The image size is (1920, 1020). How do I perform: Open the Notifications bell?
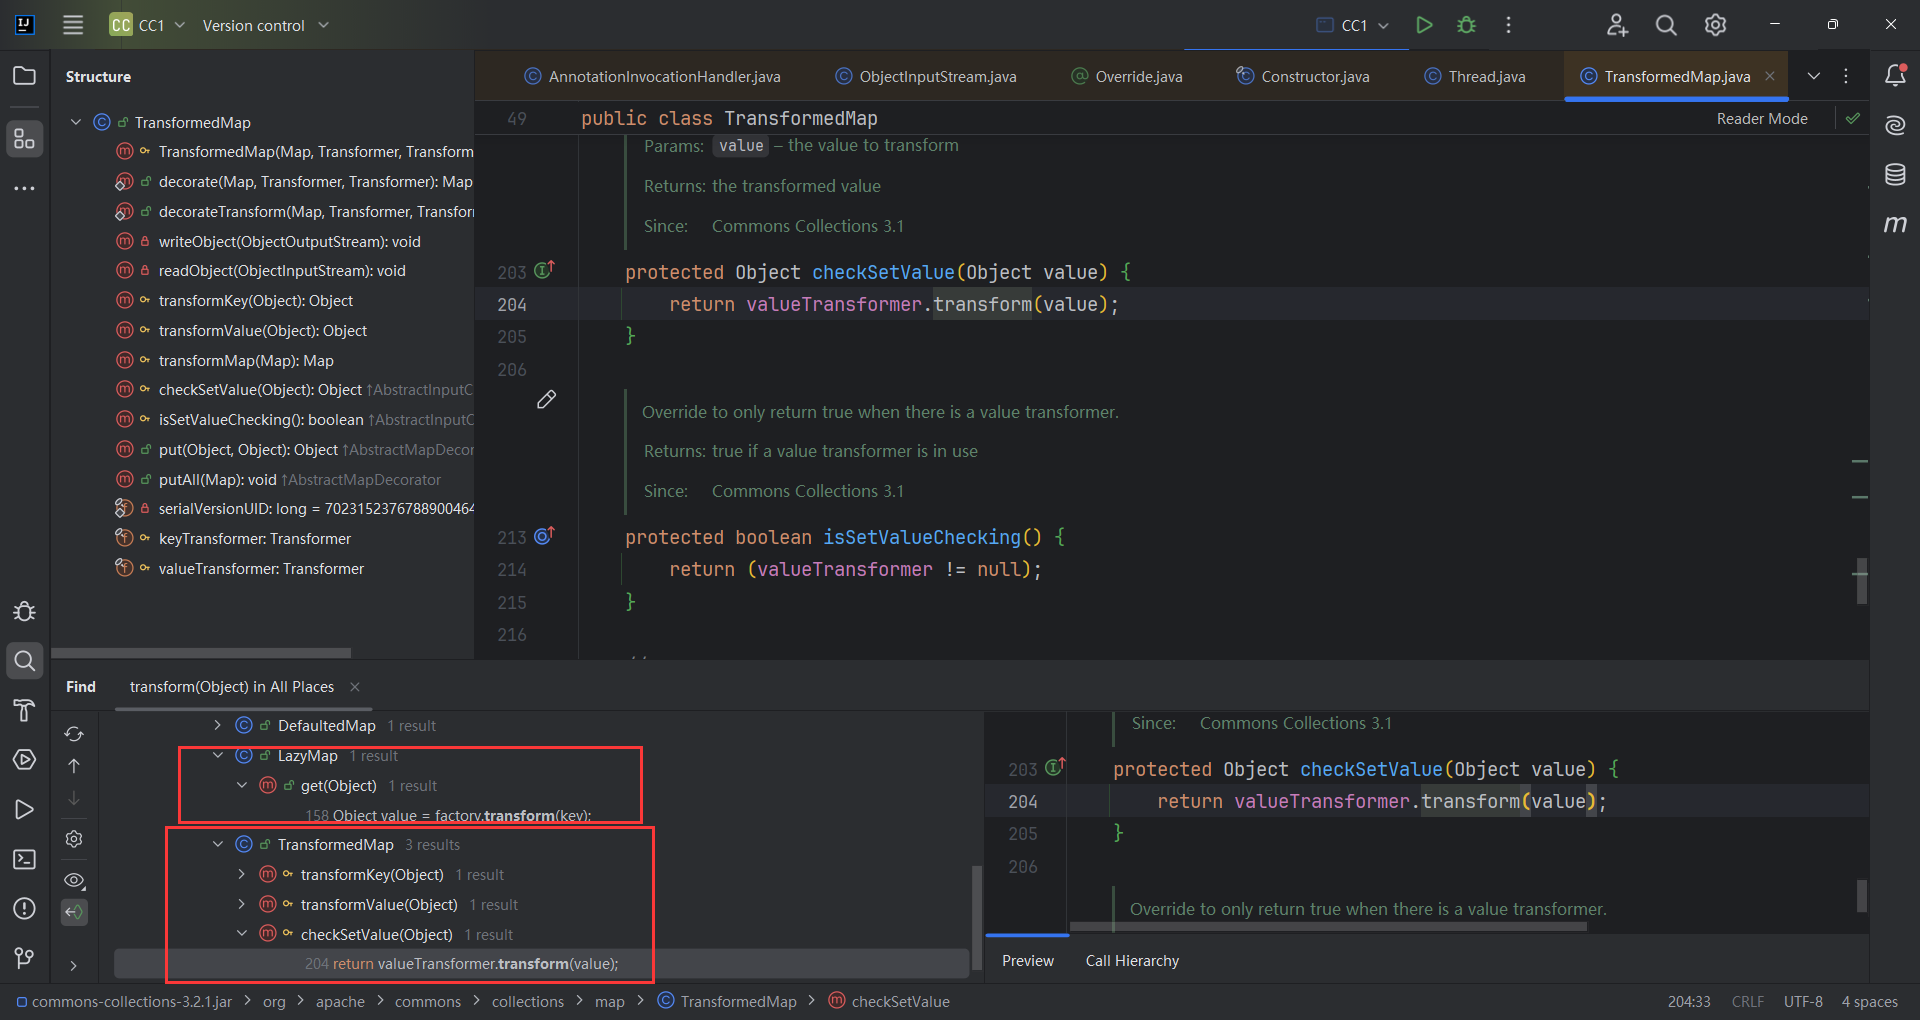click(1895, 75)
